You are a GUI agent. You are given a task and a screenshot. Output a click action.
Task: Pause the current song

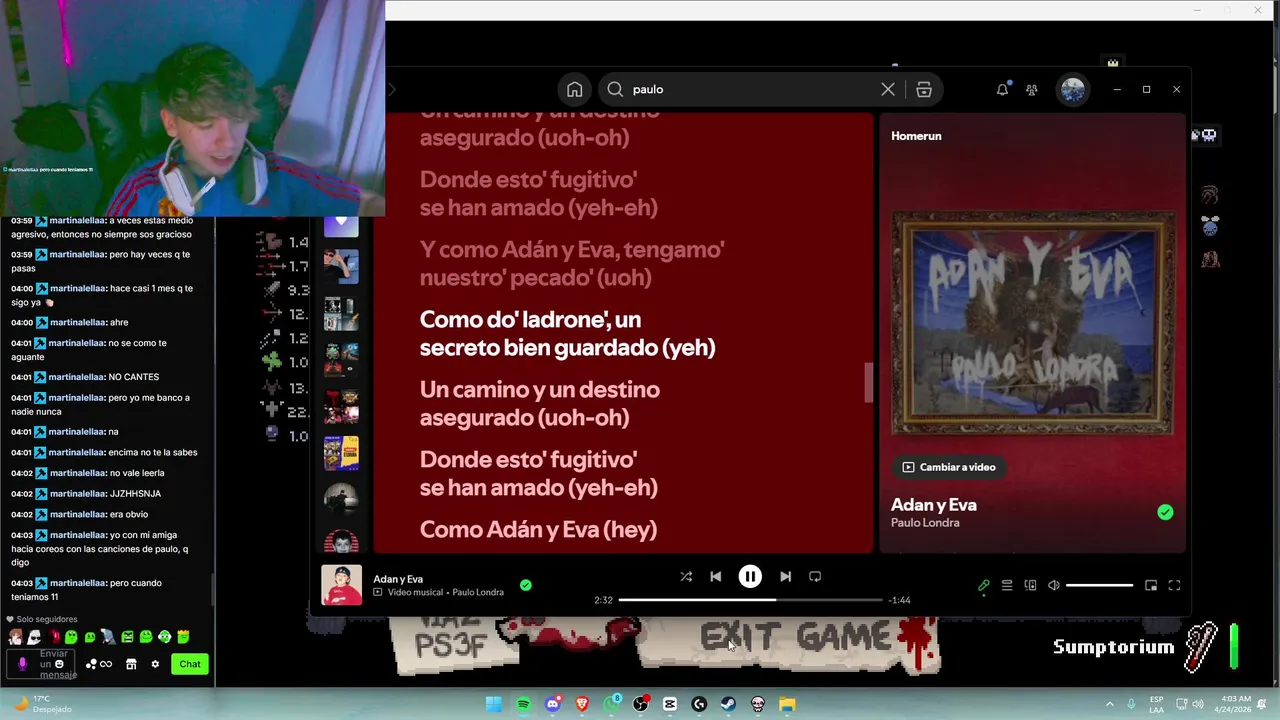click(x=750, y=576)
